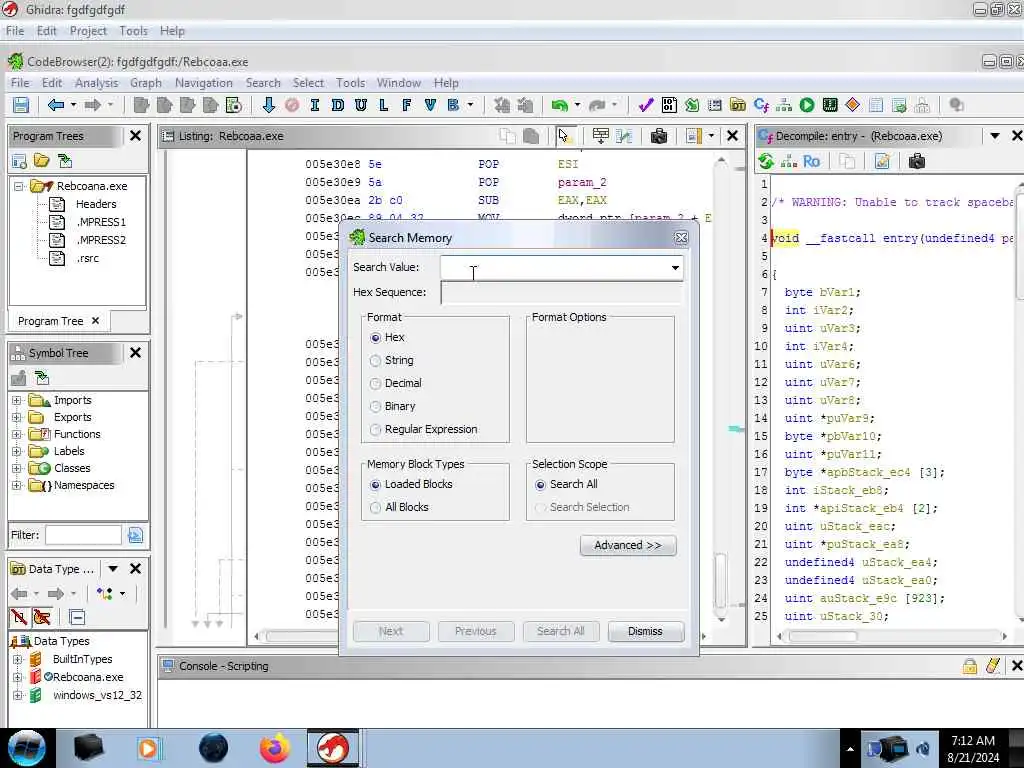Expand the Functions folder in Symbol Tree
Screen dimensions: 1024x768
(17, 434)
